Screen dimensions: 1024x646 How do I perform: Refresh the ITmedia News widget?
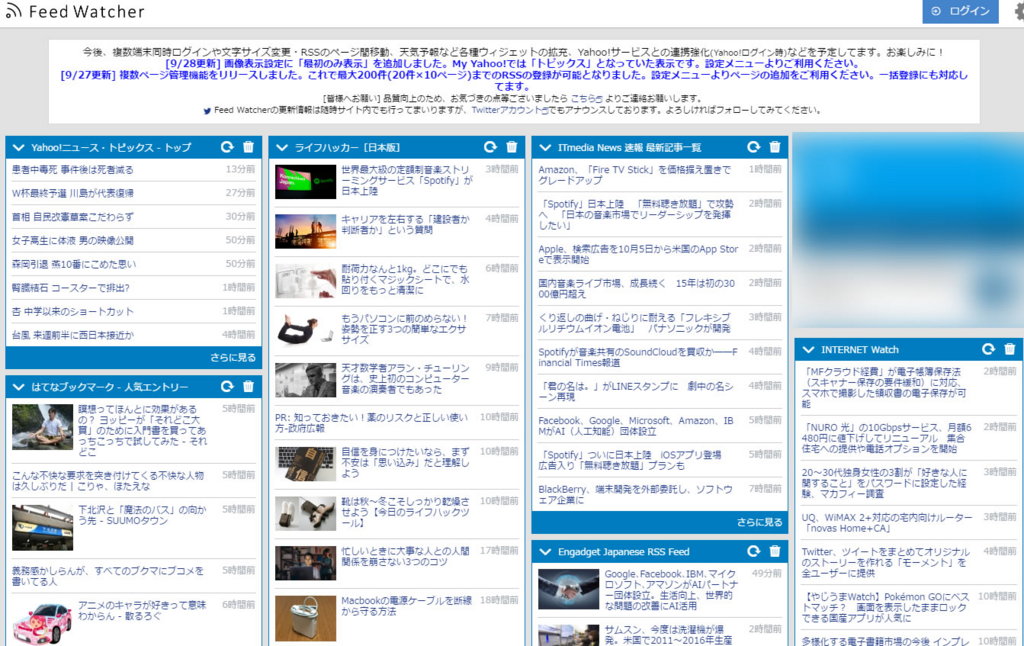pyautogui.click(x=754, y=148)
